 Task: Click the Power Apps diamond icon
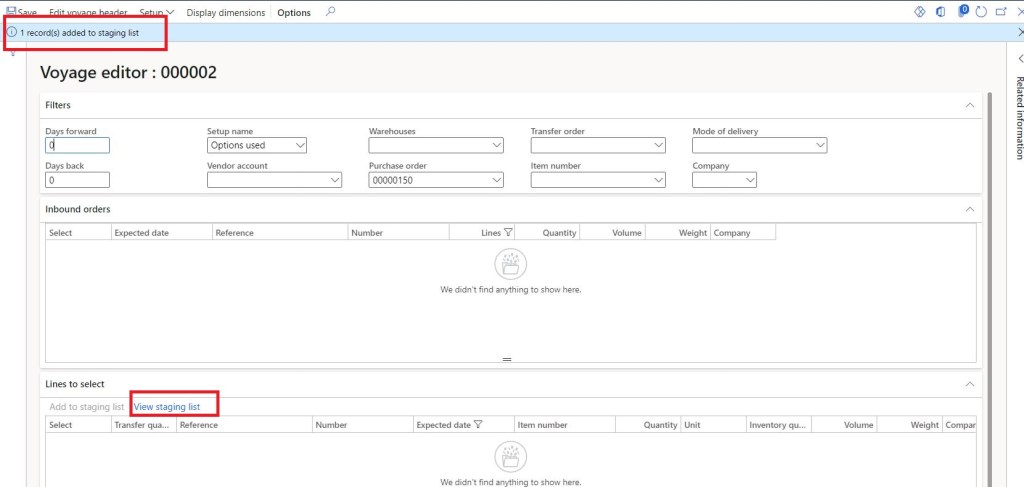pyautogui.click(x=921, y=12)
